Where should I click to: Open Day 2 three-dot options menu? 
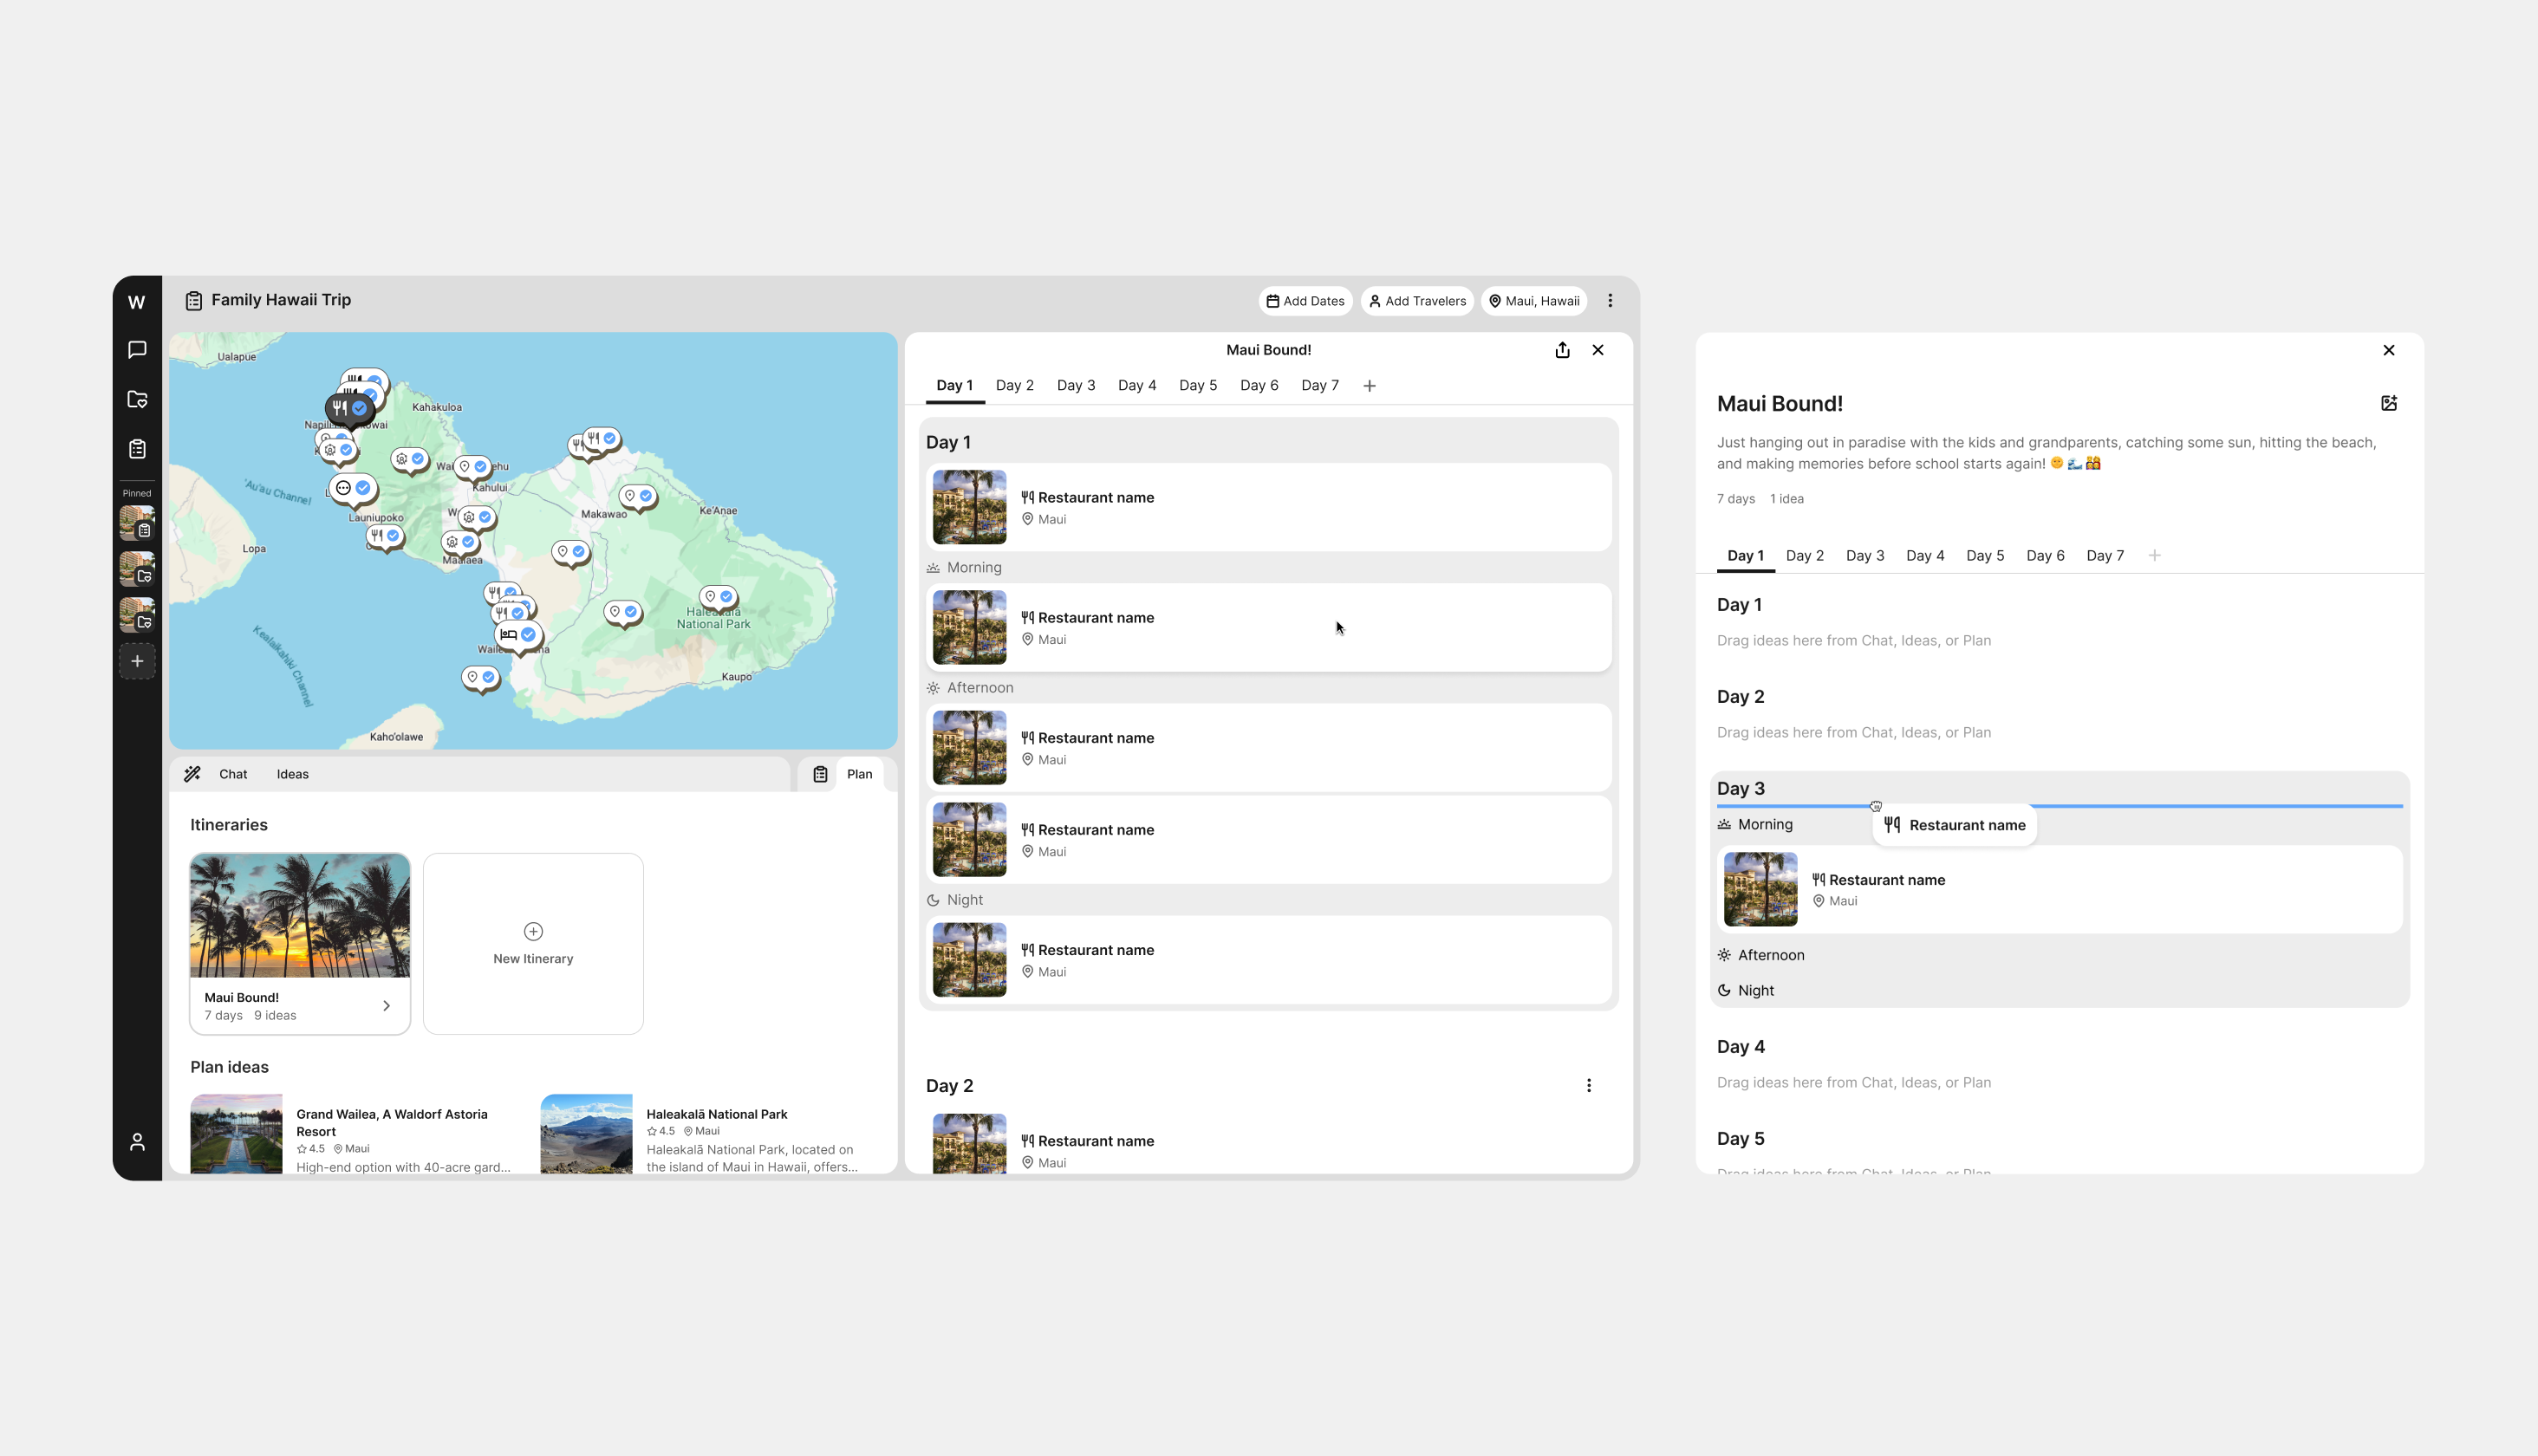[x=1588, y=1086]
